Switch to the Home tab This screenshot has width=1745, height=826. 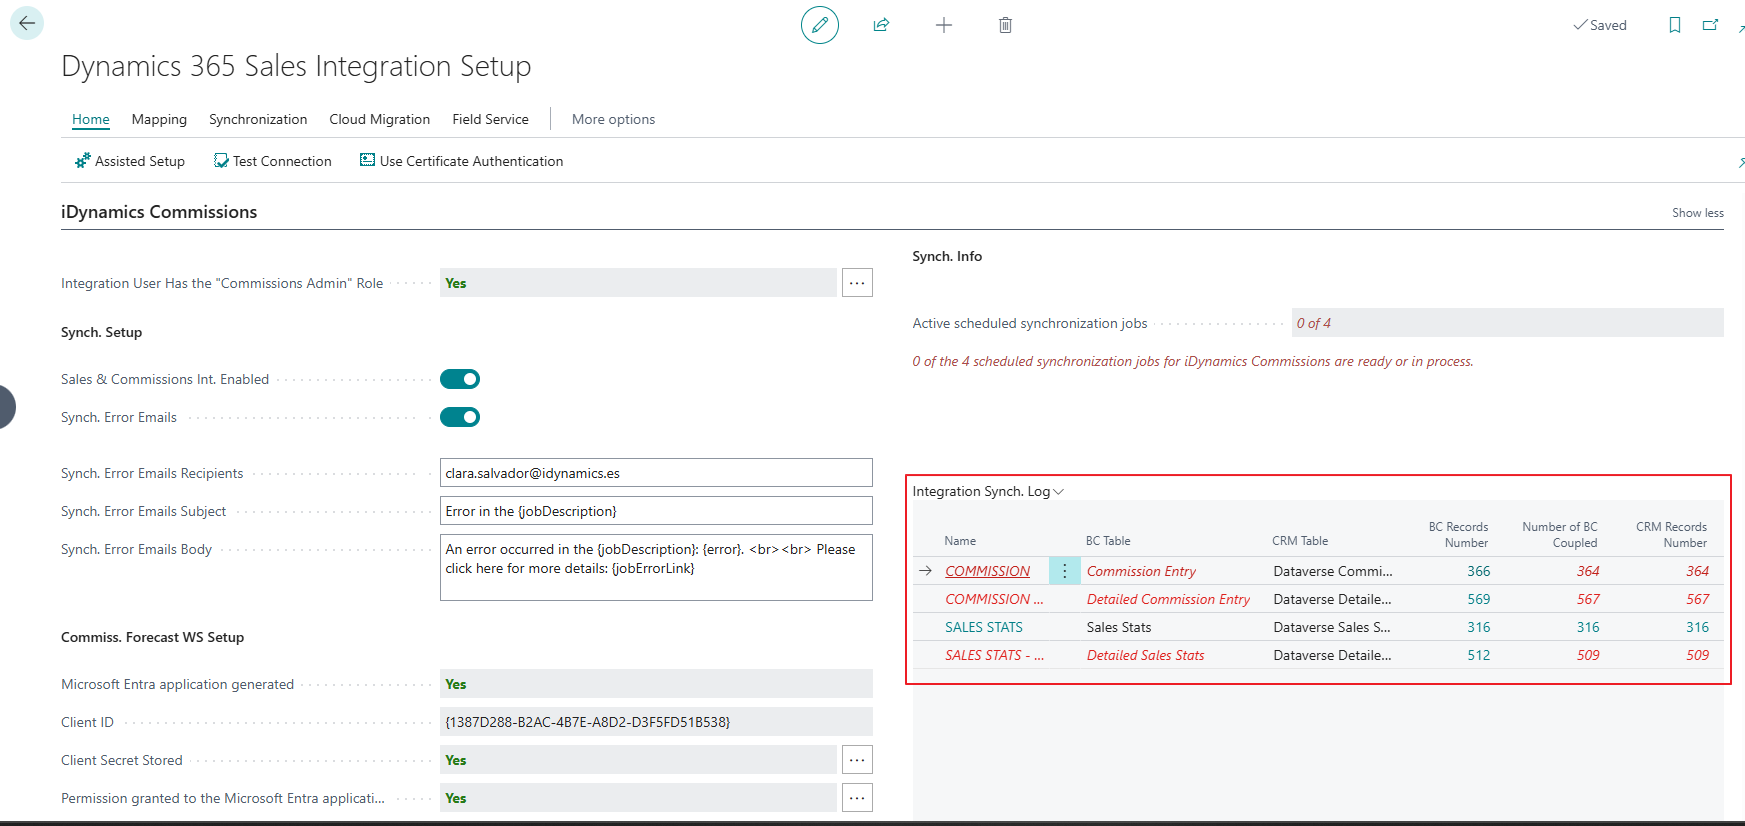click(x=91, y=119)
